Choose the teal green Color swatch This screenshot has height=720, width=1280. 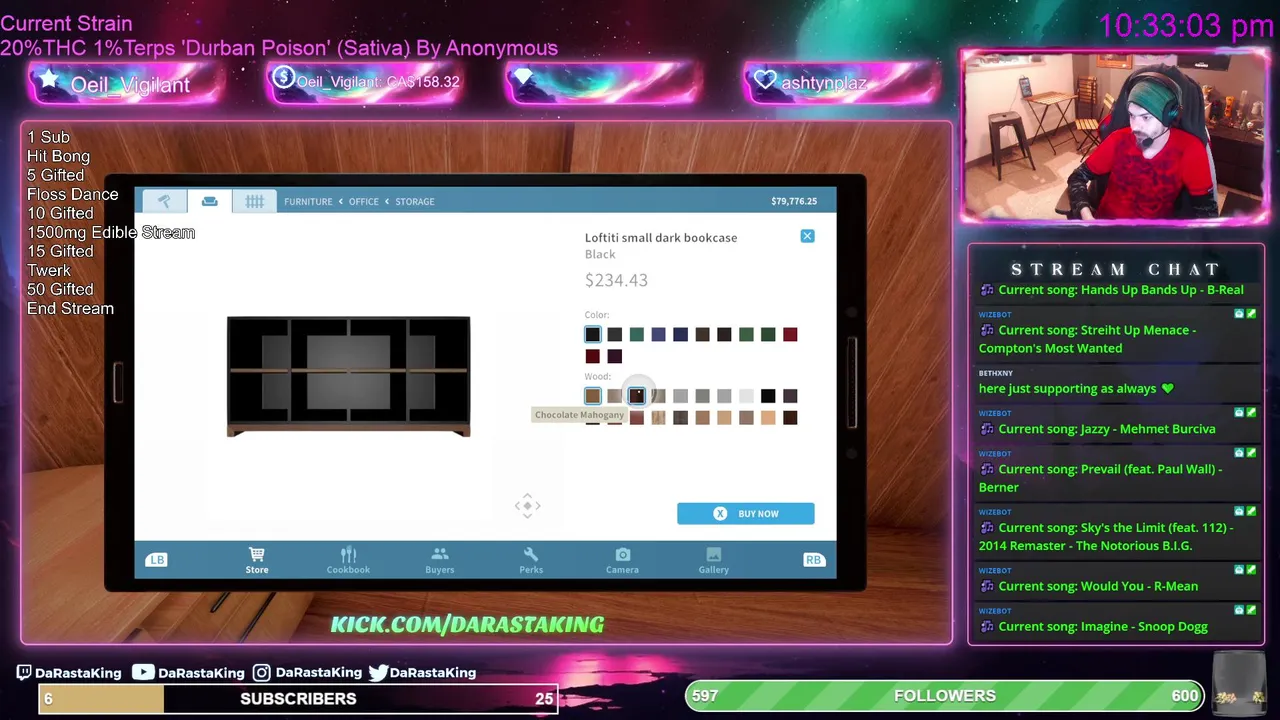click(x=637, y=335)
